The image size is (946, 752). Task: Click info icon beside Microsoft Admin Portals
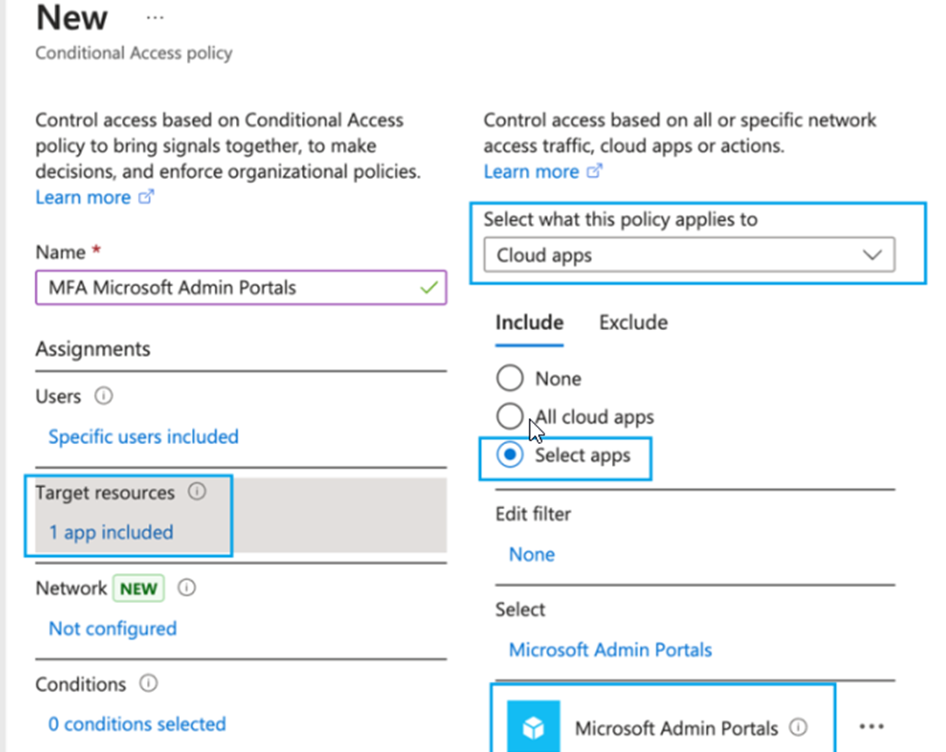click(798, 727)
